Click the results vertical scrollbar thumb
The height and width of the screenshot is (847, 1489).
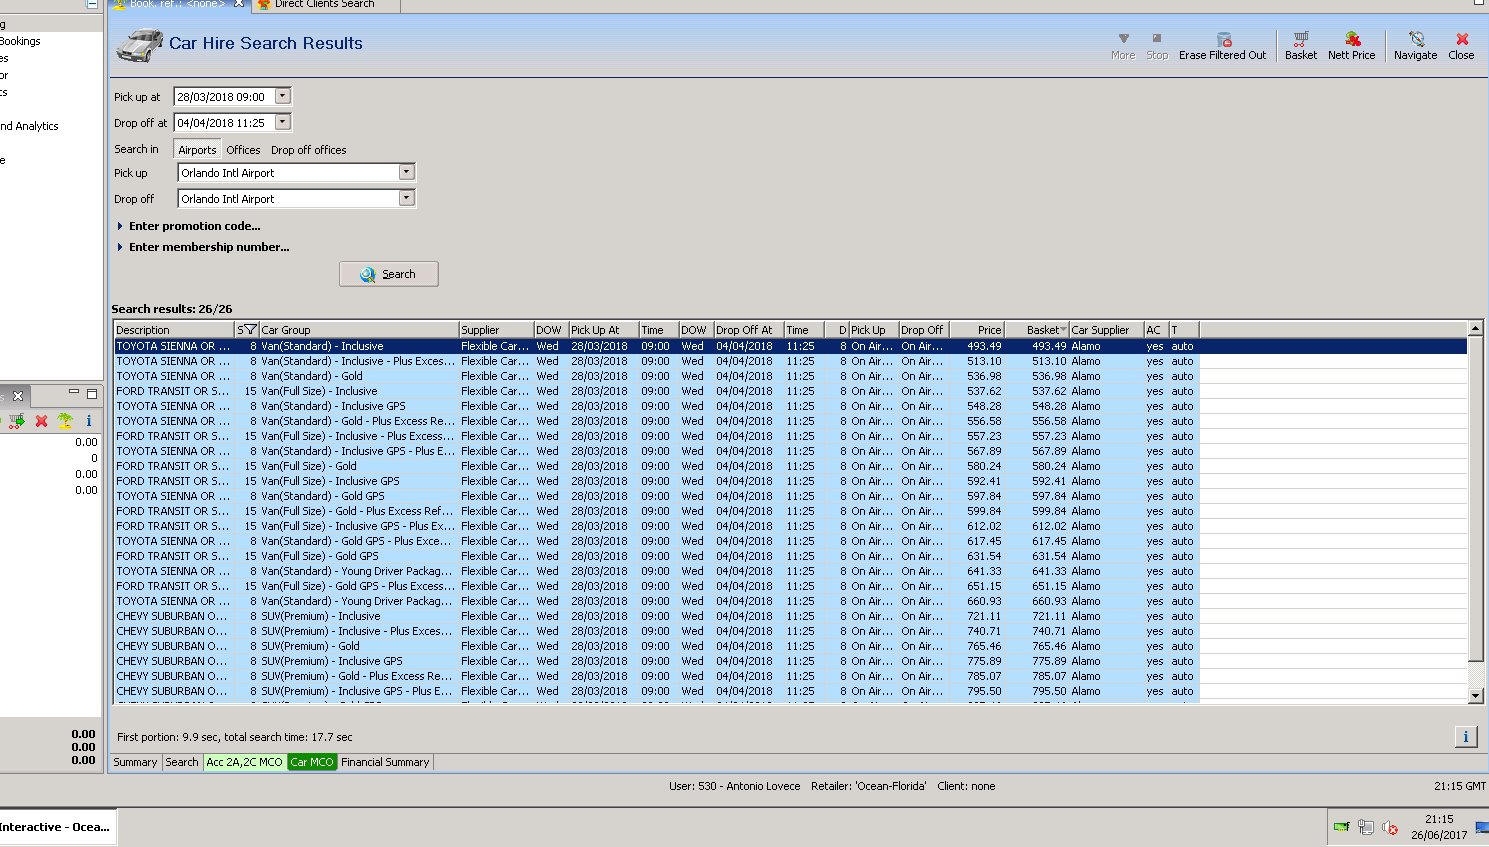[x=1475, y=498]
